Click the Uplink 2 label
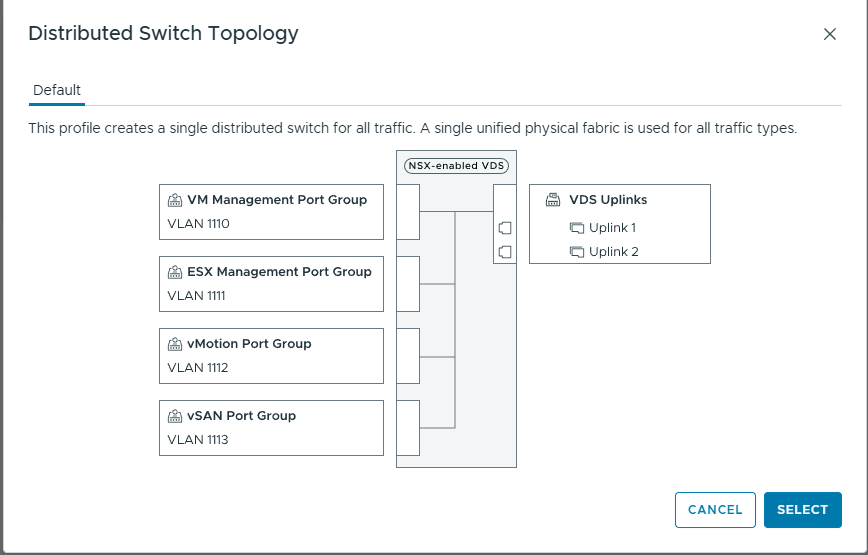The height and width of the screenshot is (555, 868). point(613,252)
